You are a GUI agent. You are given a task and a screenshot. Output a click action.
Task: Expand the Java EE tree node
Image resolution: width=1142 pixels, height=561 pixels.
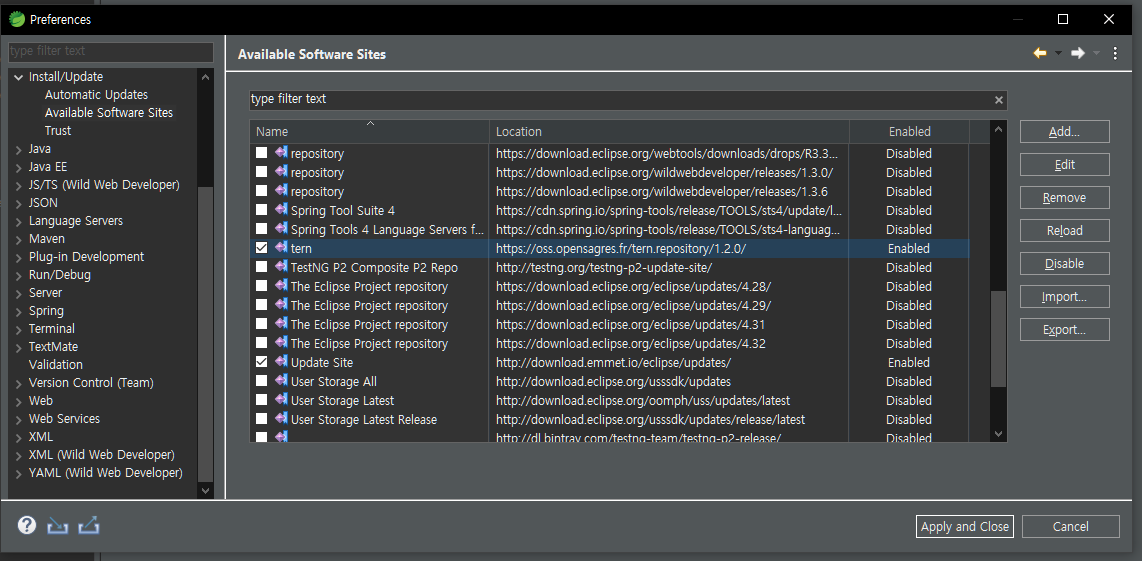[18, 168]
